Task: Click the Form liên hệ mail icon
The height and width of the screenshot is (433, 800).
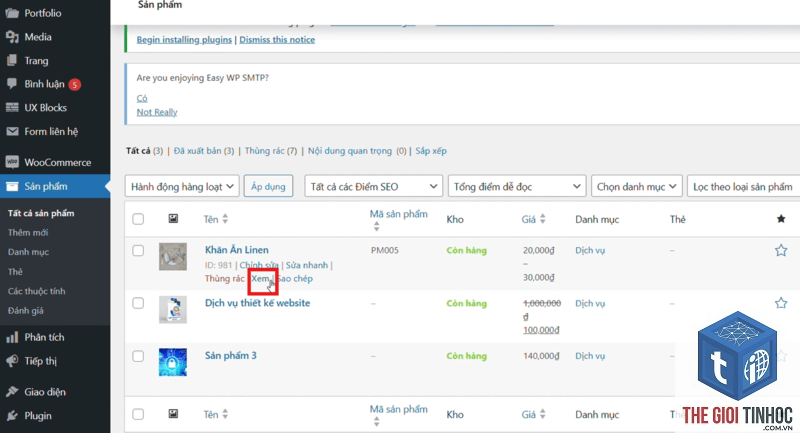Action: [x=12, y=132]
